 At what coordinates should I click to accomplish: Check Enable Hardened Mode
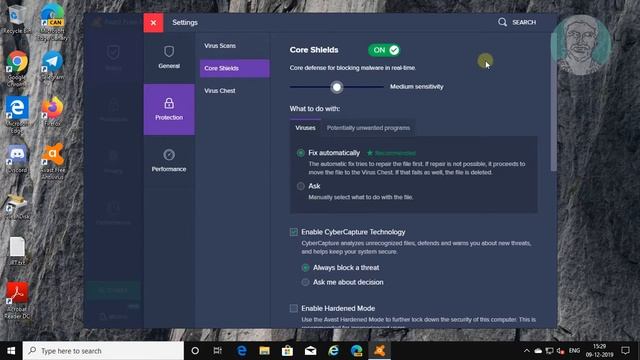(x=293, y=308)
